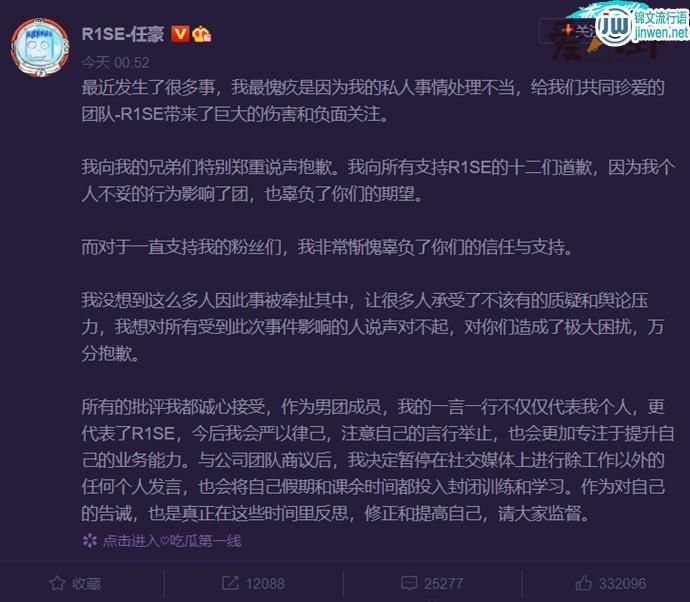Click the orange V verification badge
Viewport: 690px width, 602px height.
pyautogui.click(x=180, y=34)
